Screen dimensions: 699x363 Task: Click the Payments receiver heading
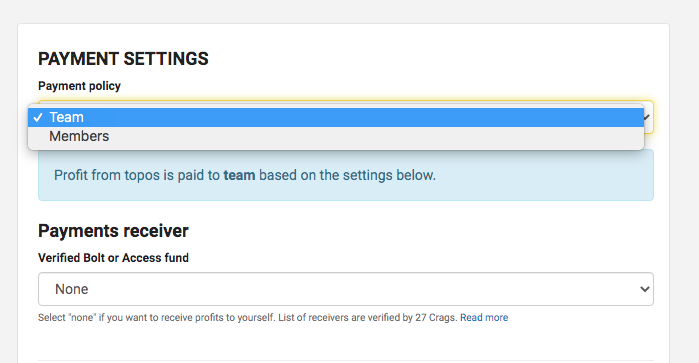point(113,231)
